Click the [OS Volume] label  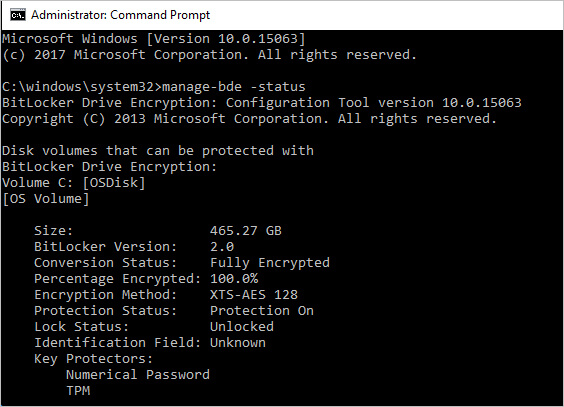click(46, 199)
